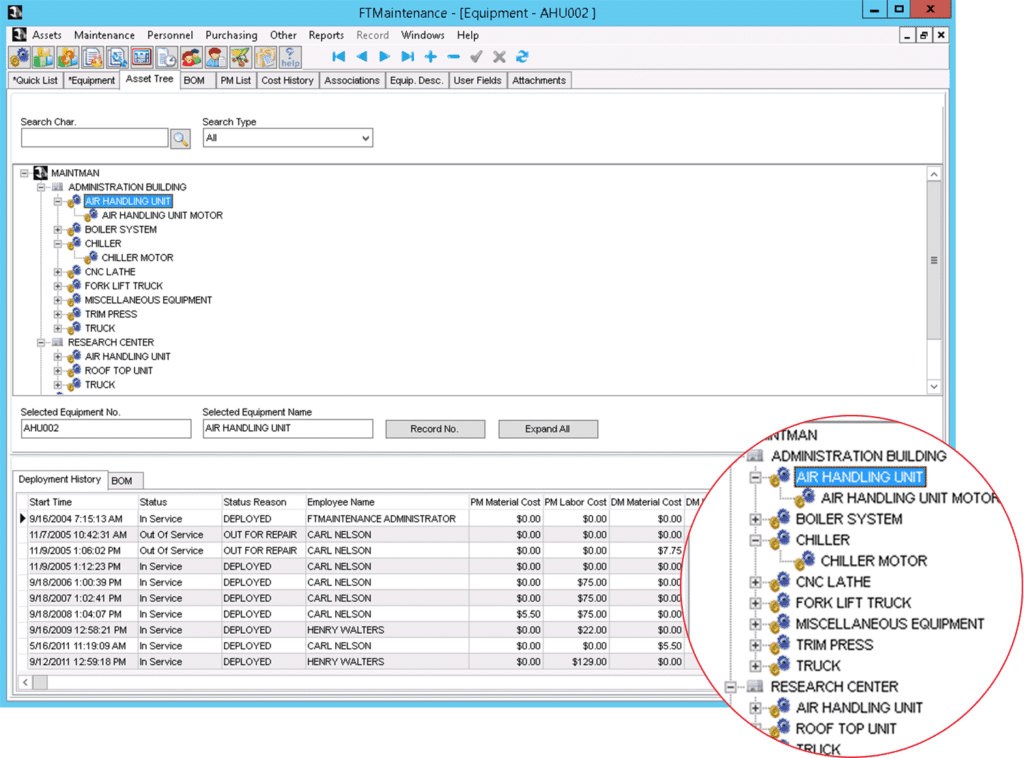Open the two people toolbar icon
Screen dimensions: 1024x758
pyautogui.click(x=191, y=57)
